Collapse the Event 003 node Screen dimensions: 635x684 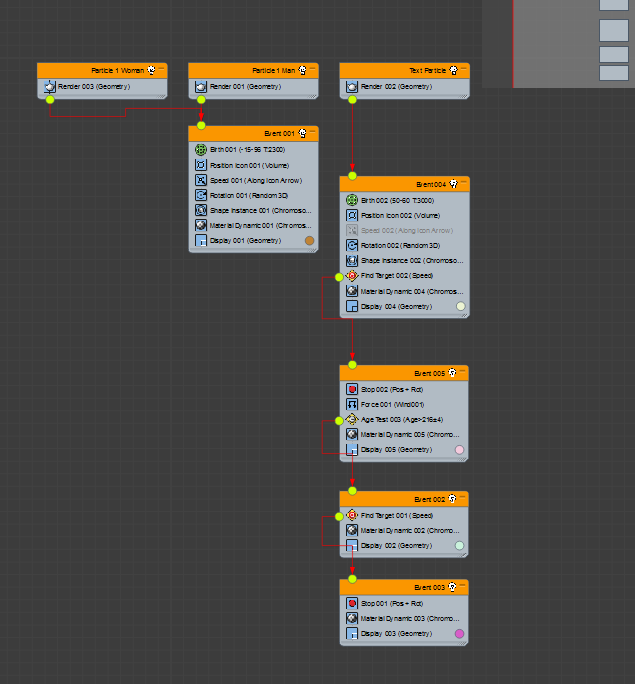(462, 585)
